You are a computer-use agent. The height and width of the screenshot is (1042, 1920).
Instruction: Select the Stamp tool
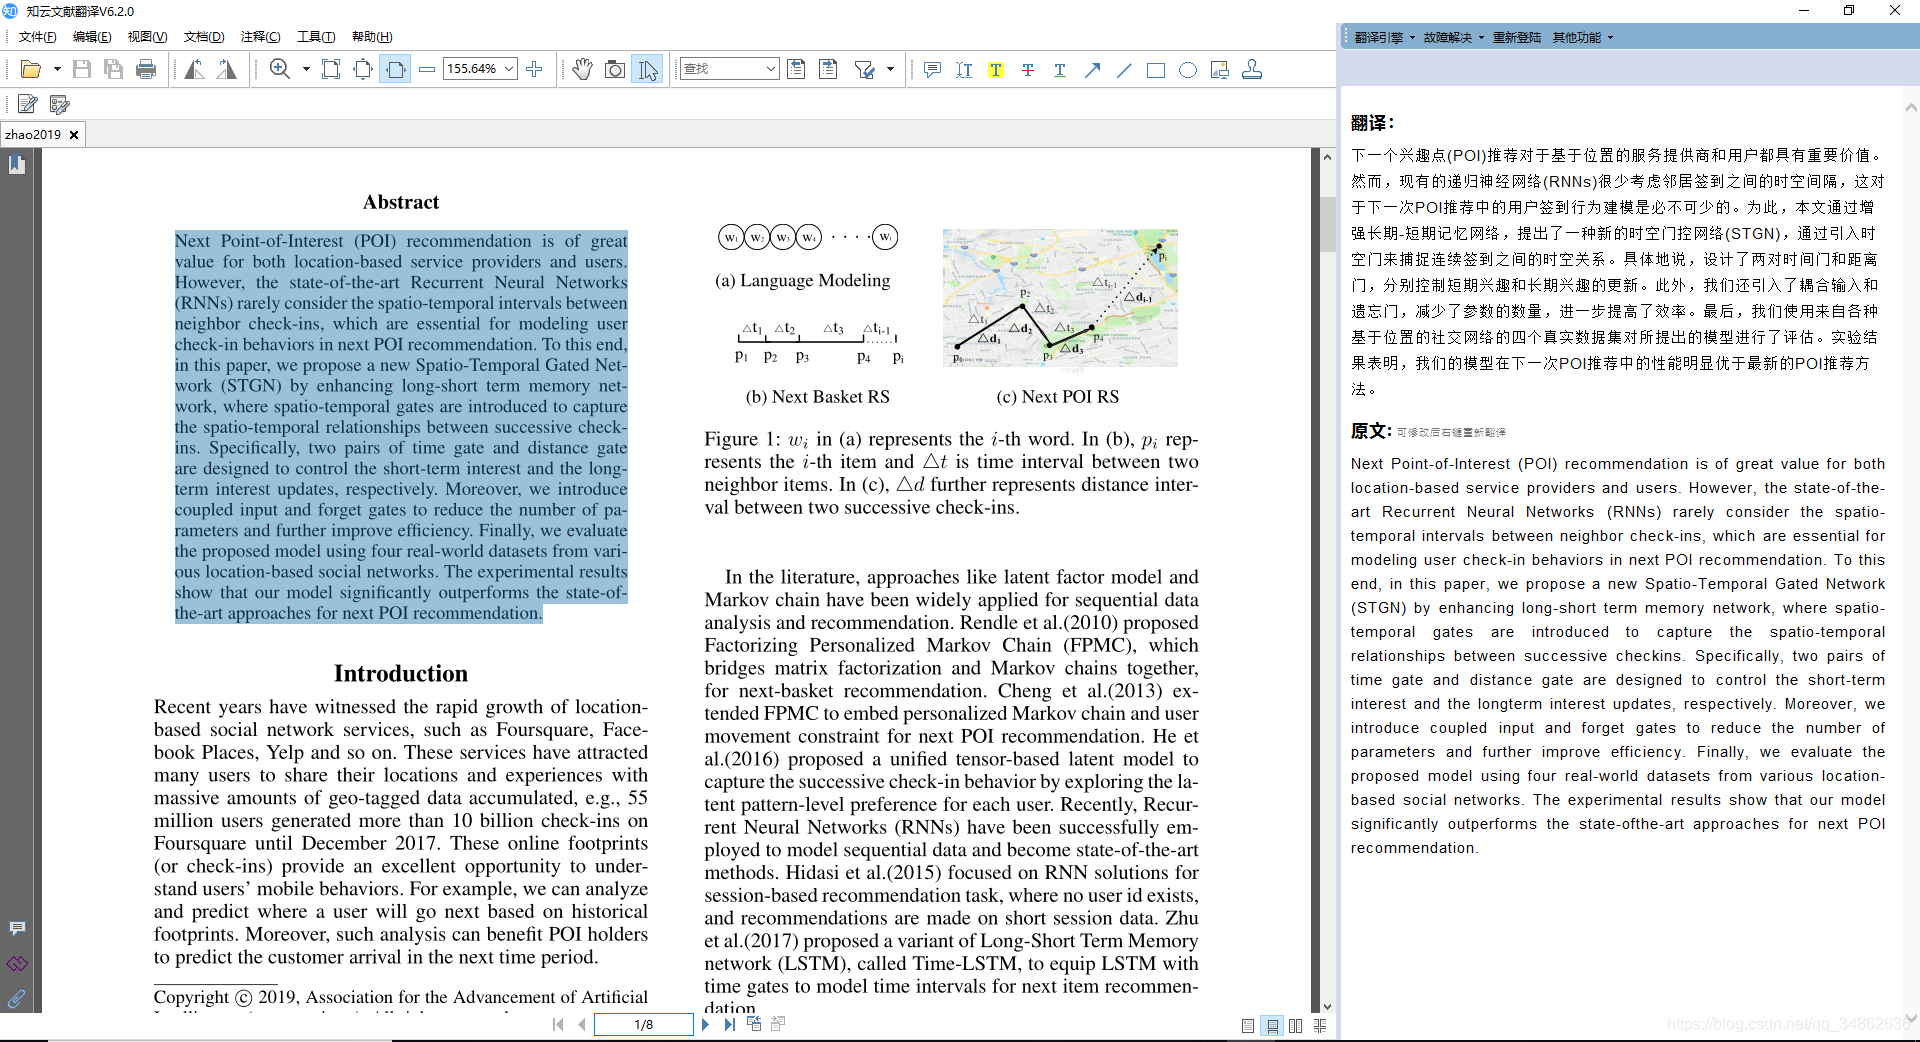(1252, 69)
